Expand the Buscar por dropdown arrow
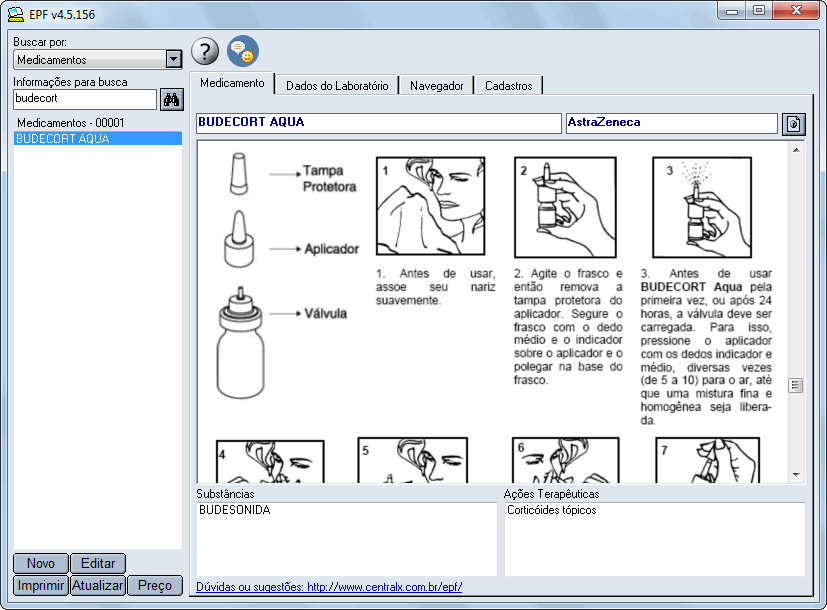Image resolution: width=827 pixels, height=610 pixels. tap(174, 59)
